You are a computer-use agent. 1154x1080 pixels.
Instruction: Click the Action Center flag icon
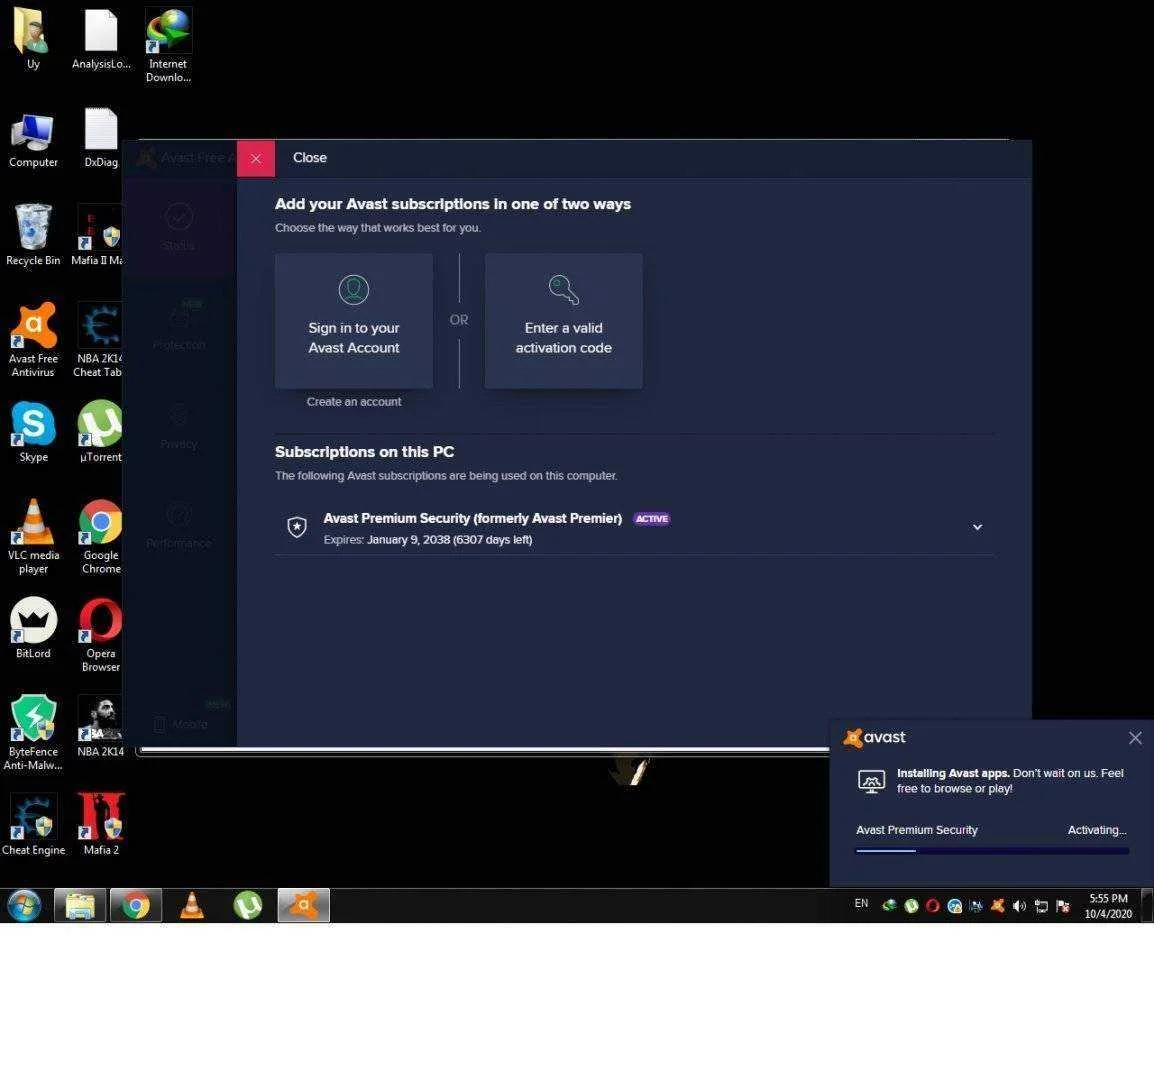pyautogui.click(x=1062, y=906)
